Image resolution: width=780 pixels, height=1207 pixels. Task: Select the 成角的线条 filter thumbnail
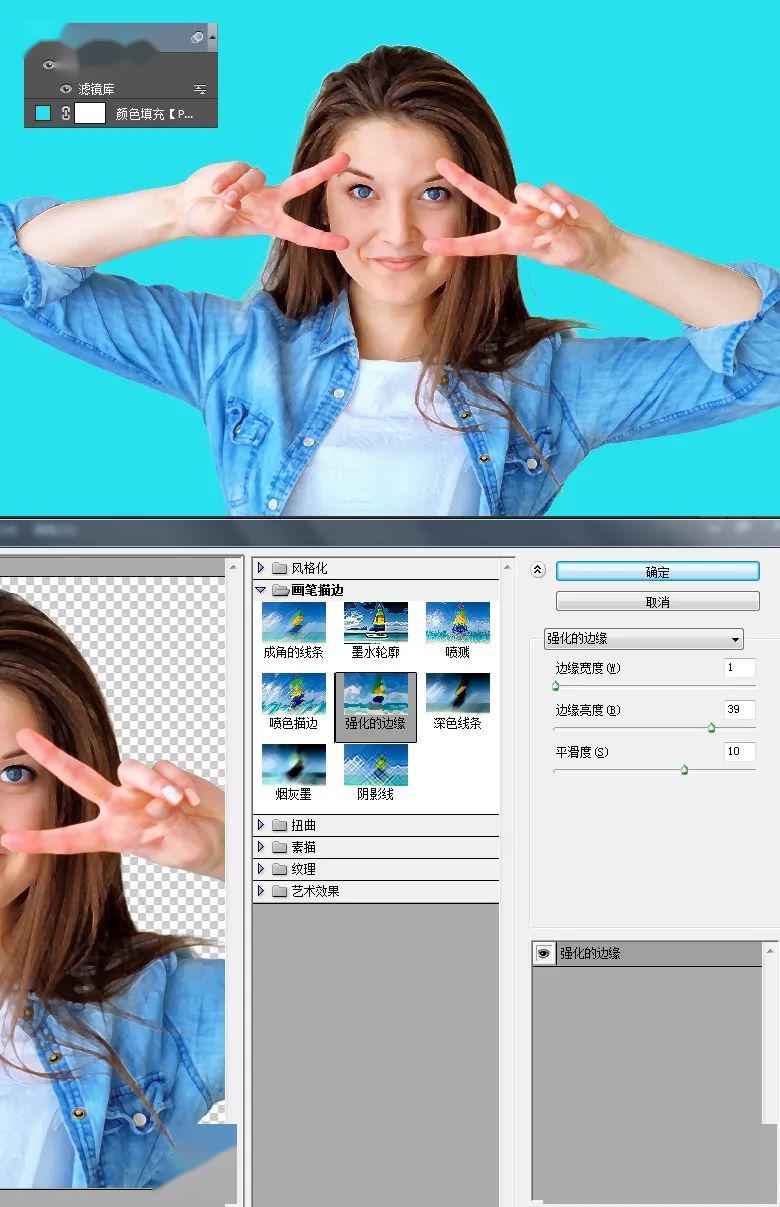click(293, 622)
